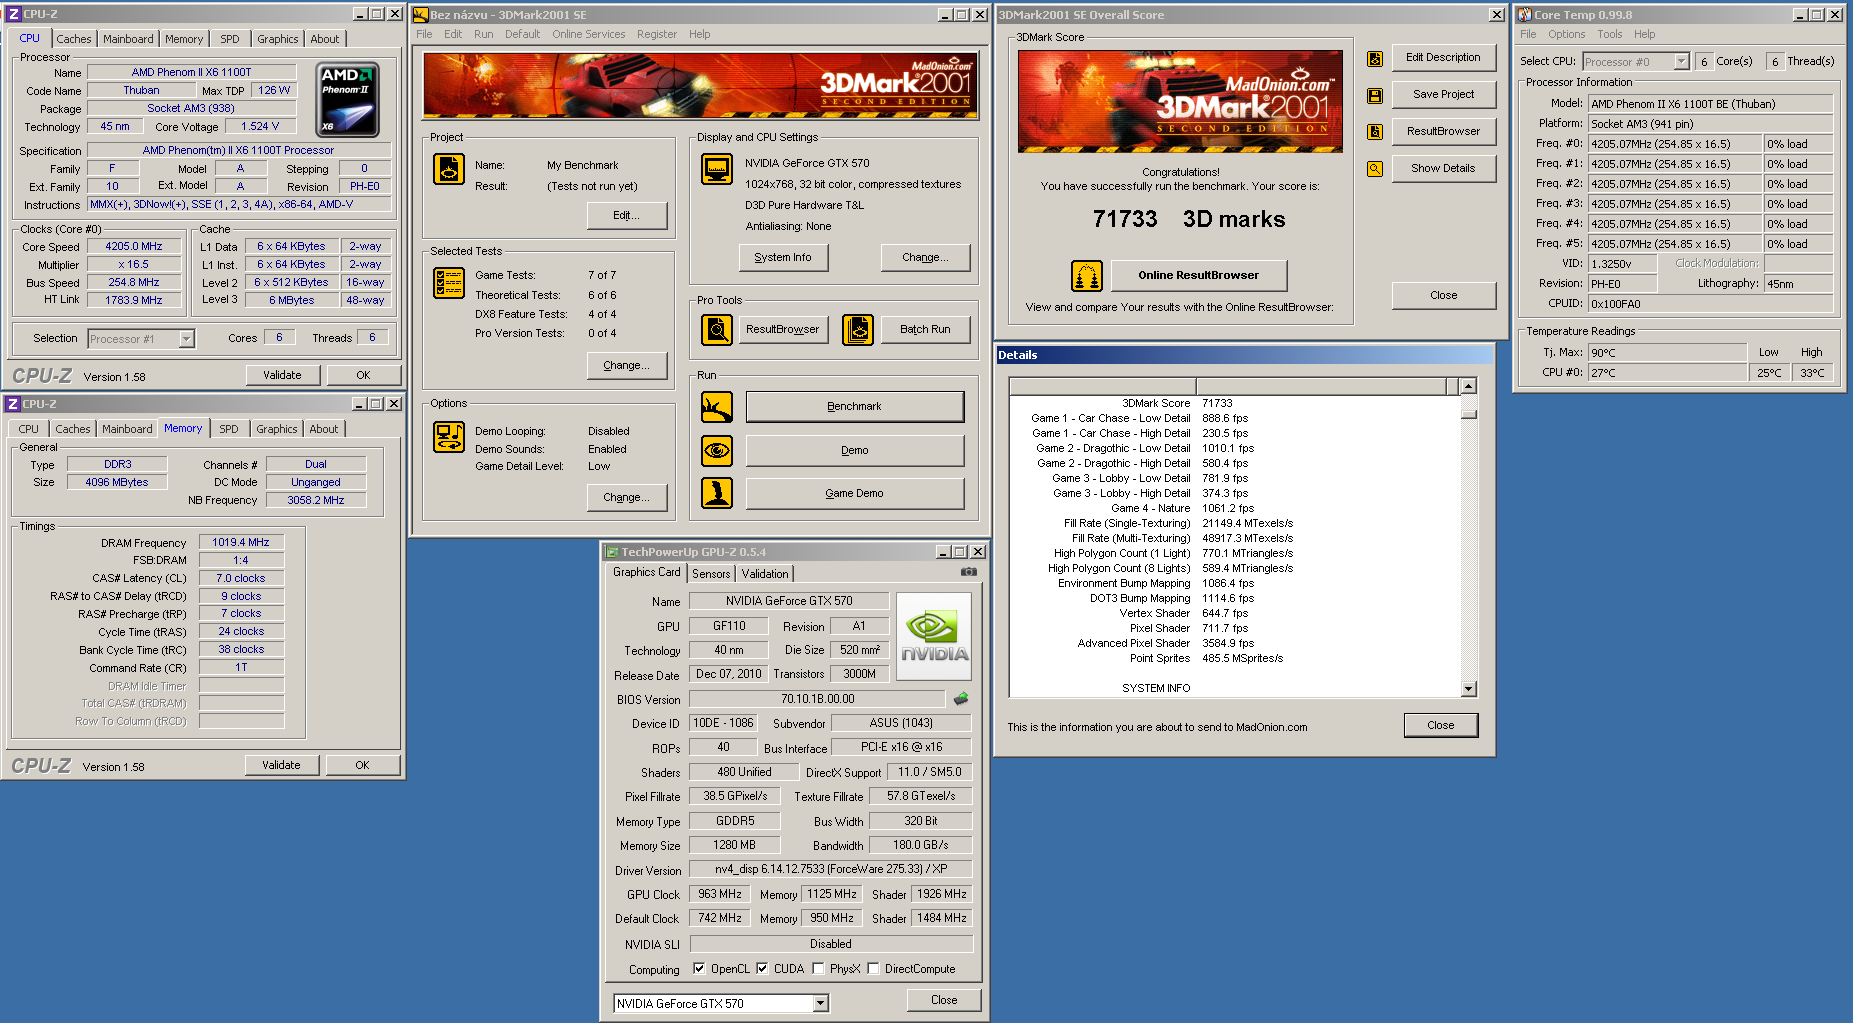Click Close button in the GPU-Z window

coord(944,1000)
